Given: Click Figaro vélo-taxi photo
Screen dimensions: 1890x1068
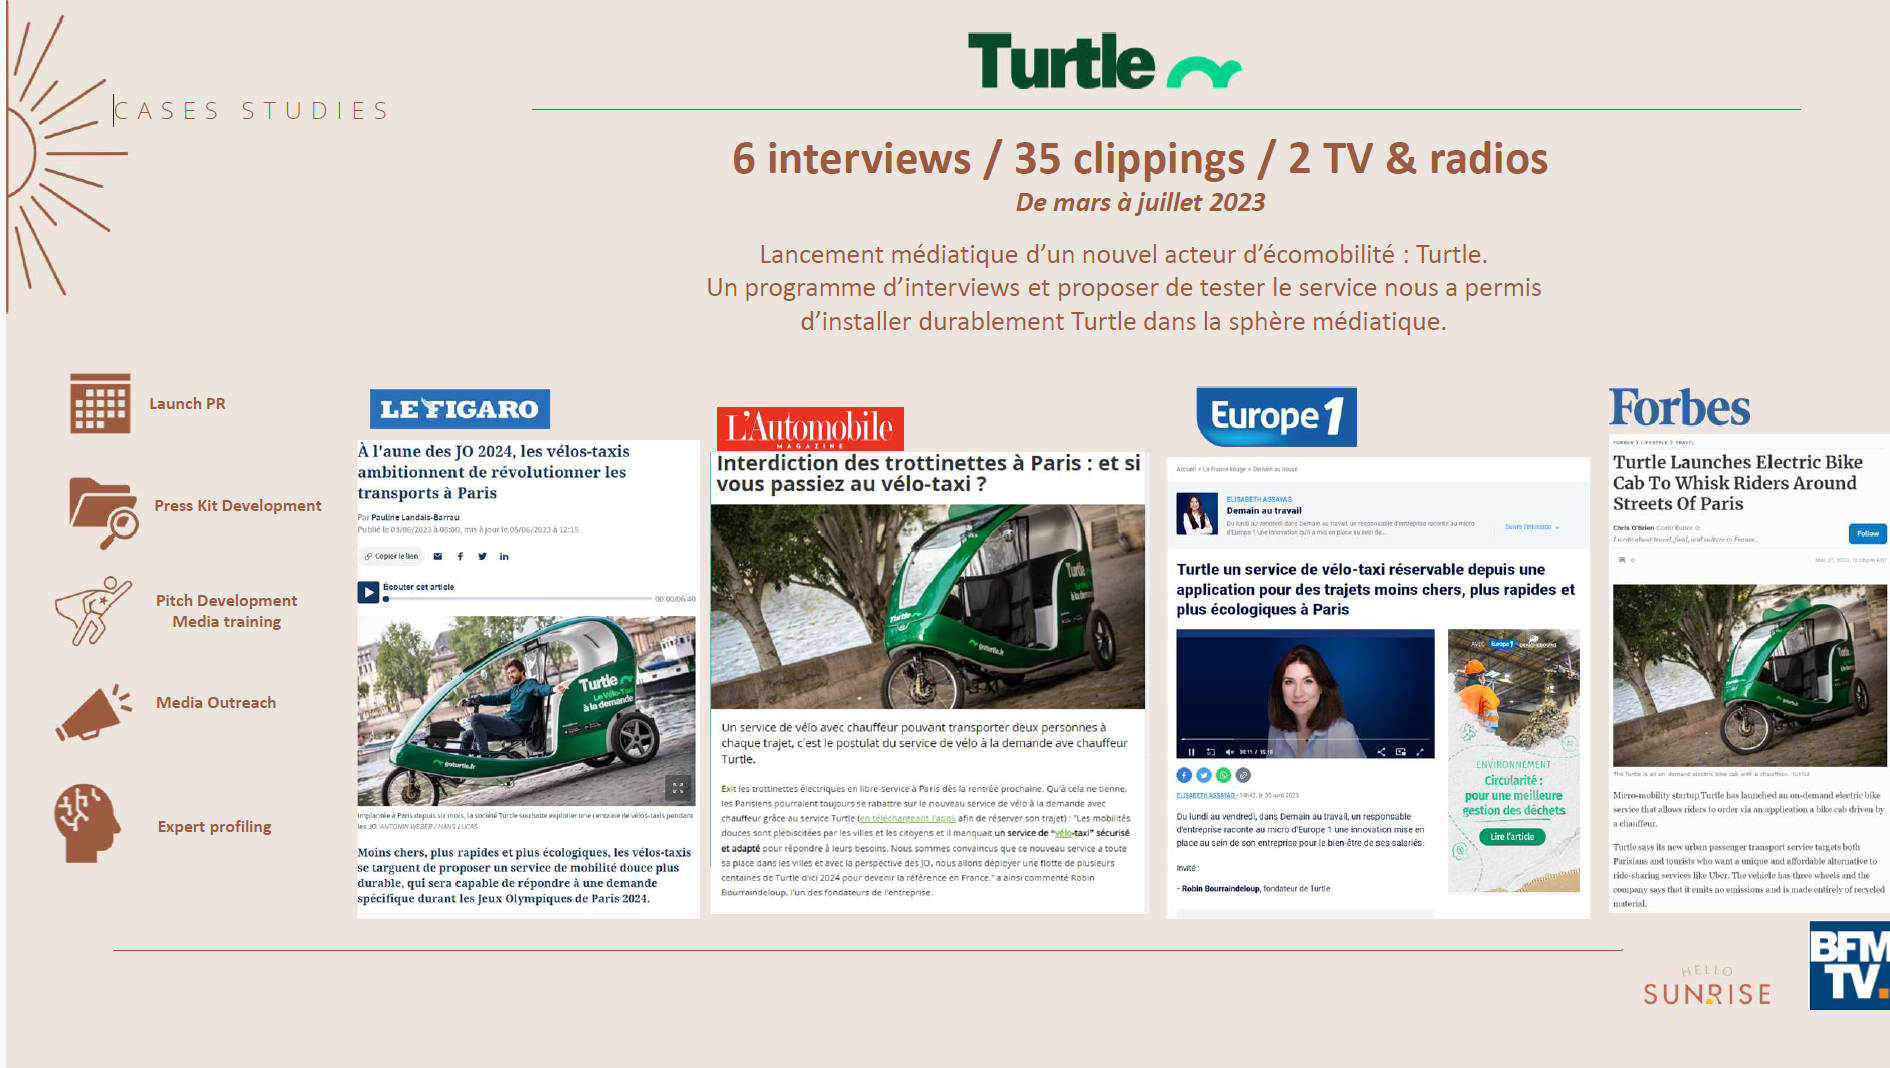Looking at the screenshot, I should point(526,710).
